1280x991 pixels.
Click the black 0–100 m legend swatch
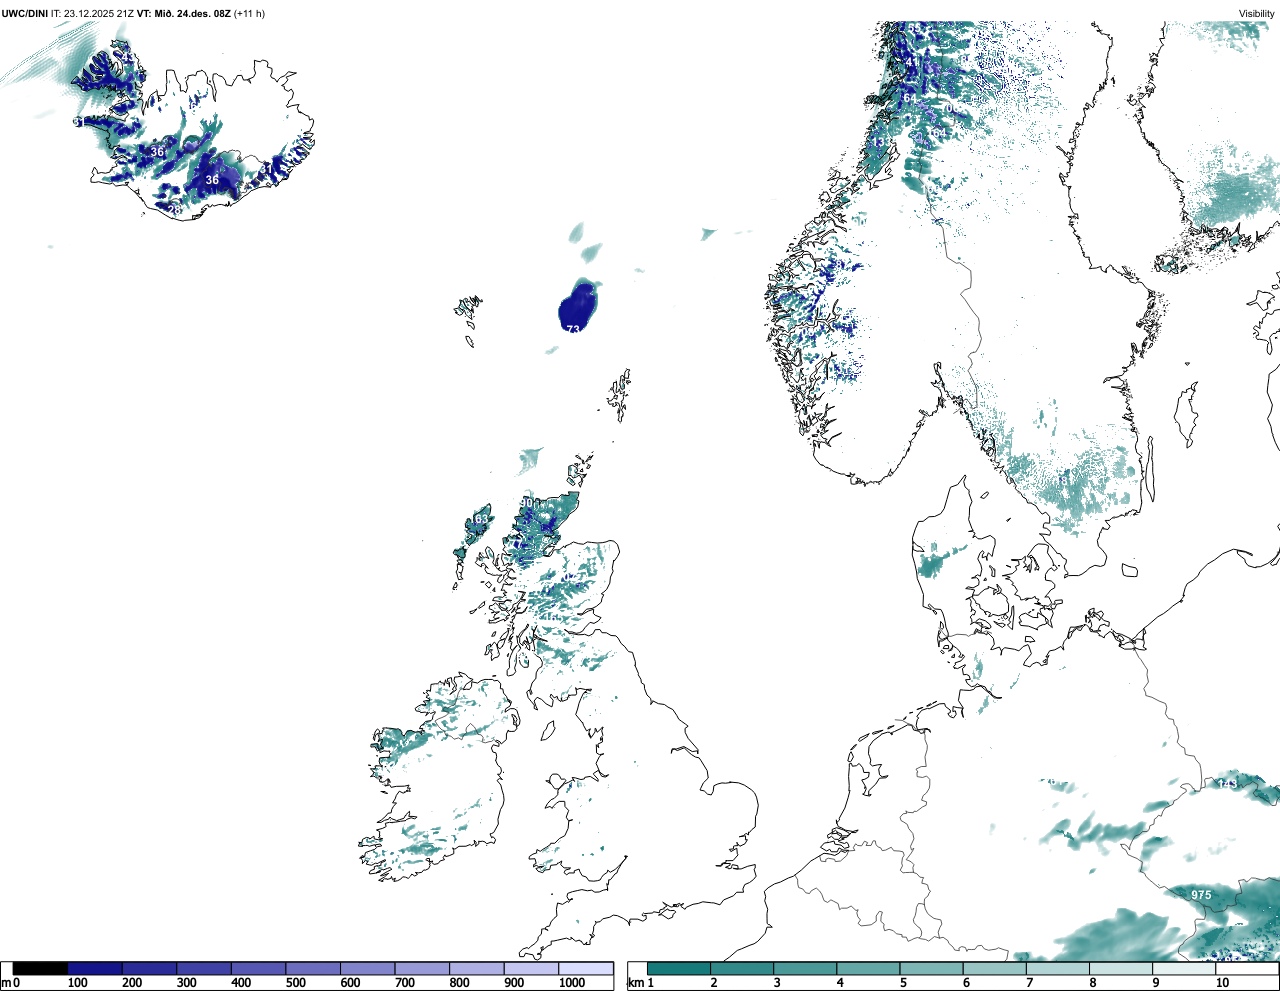tap(41, 968)
